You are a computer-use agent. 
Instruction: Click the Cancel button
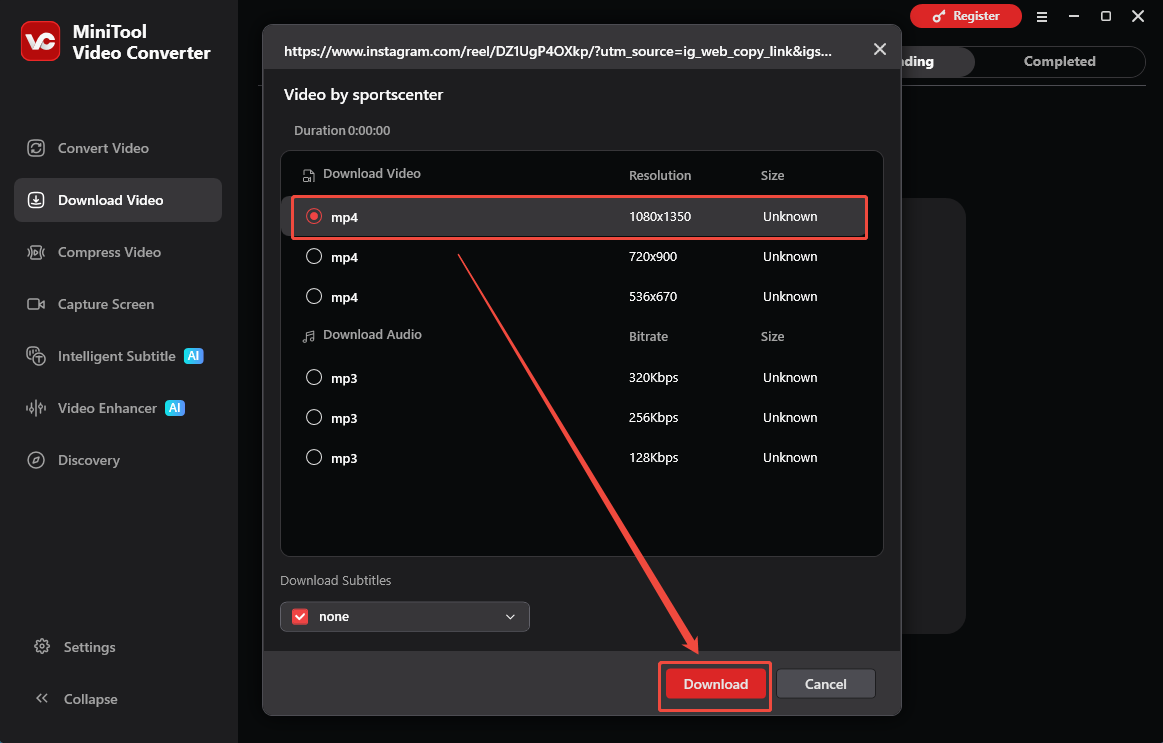826,684
